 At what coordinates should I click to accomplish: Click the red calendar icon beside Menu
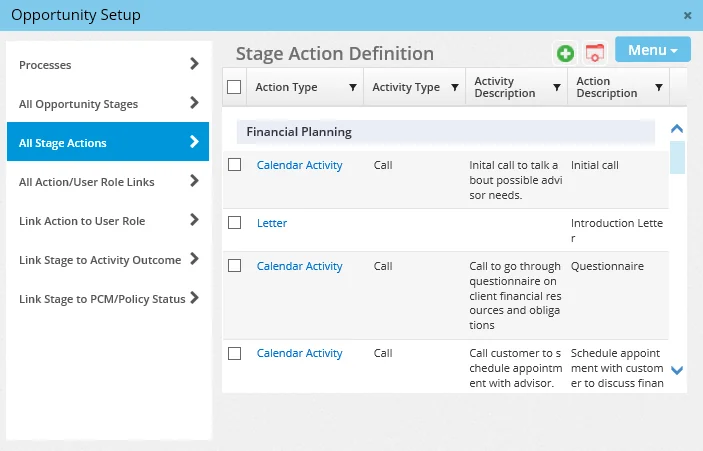[x=595, y=53]
